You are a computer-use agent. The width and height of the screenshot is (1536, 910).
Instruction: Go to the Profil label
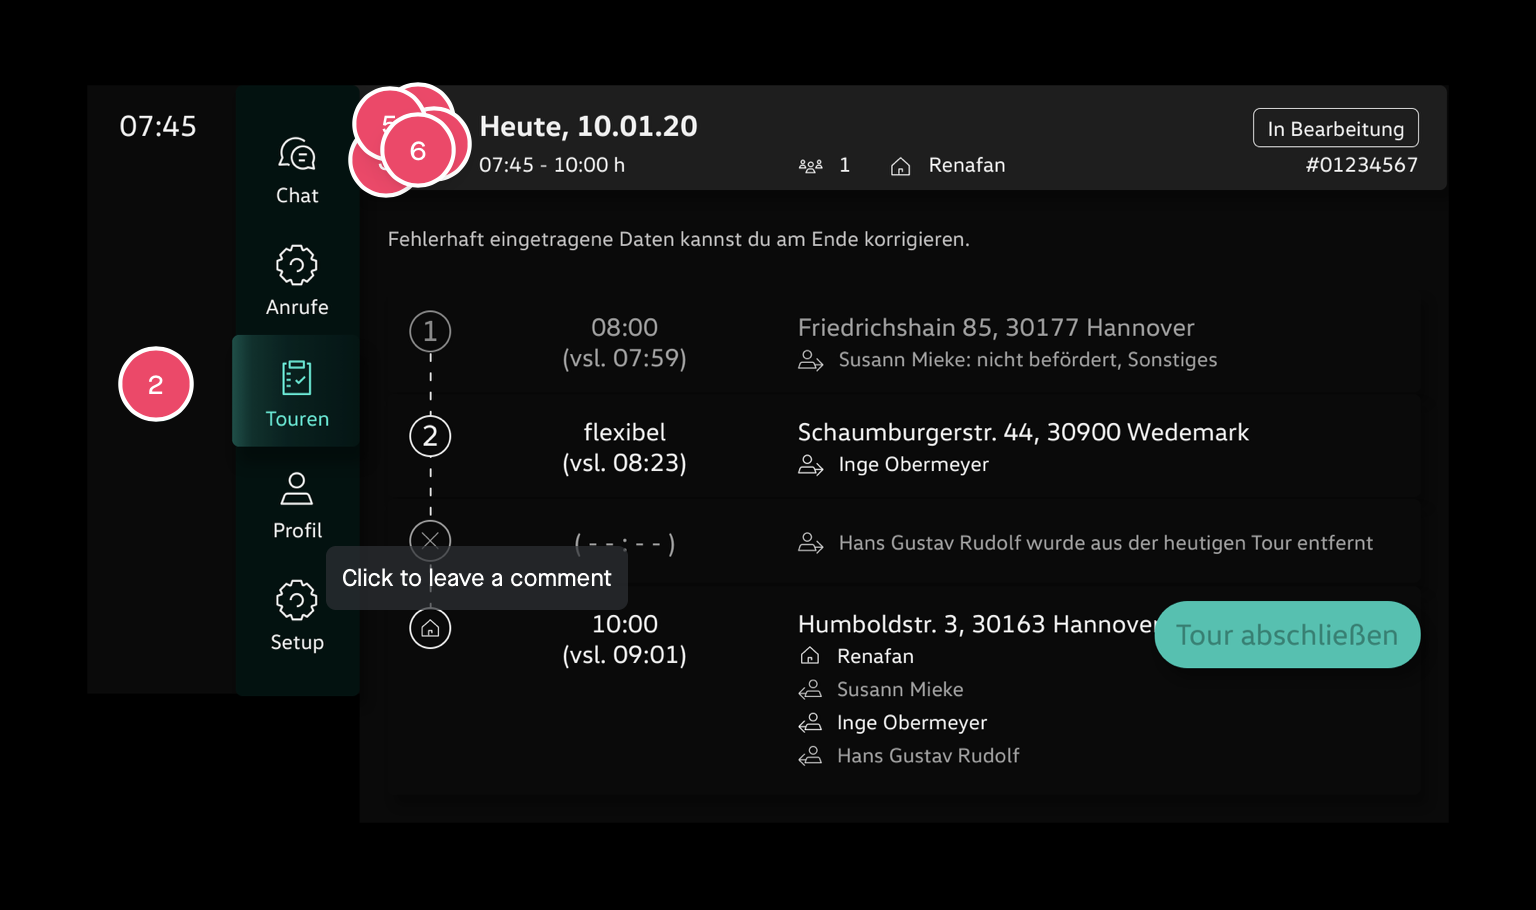pos(297,530)
